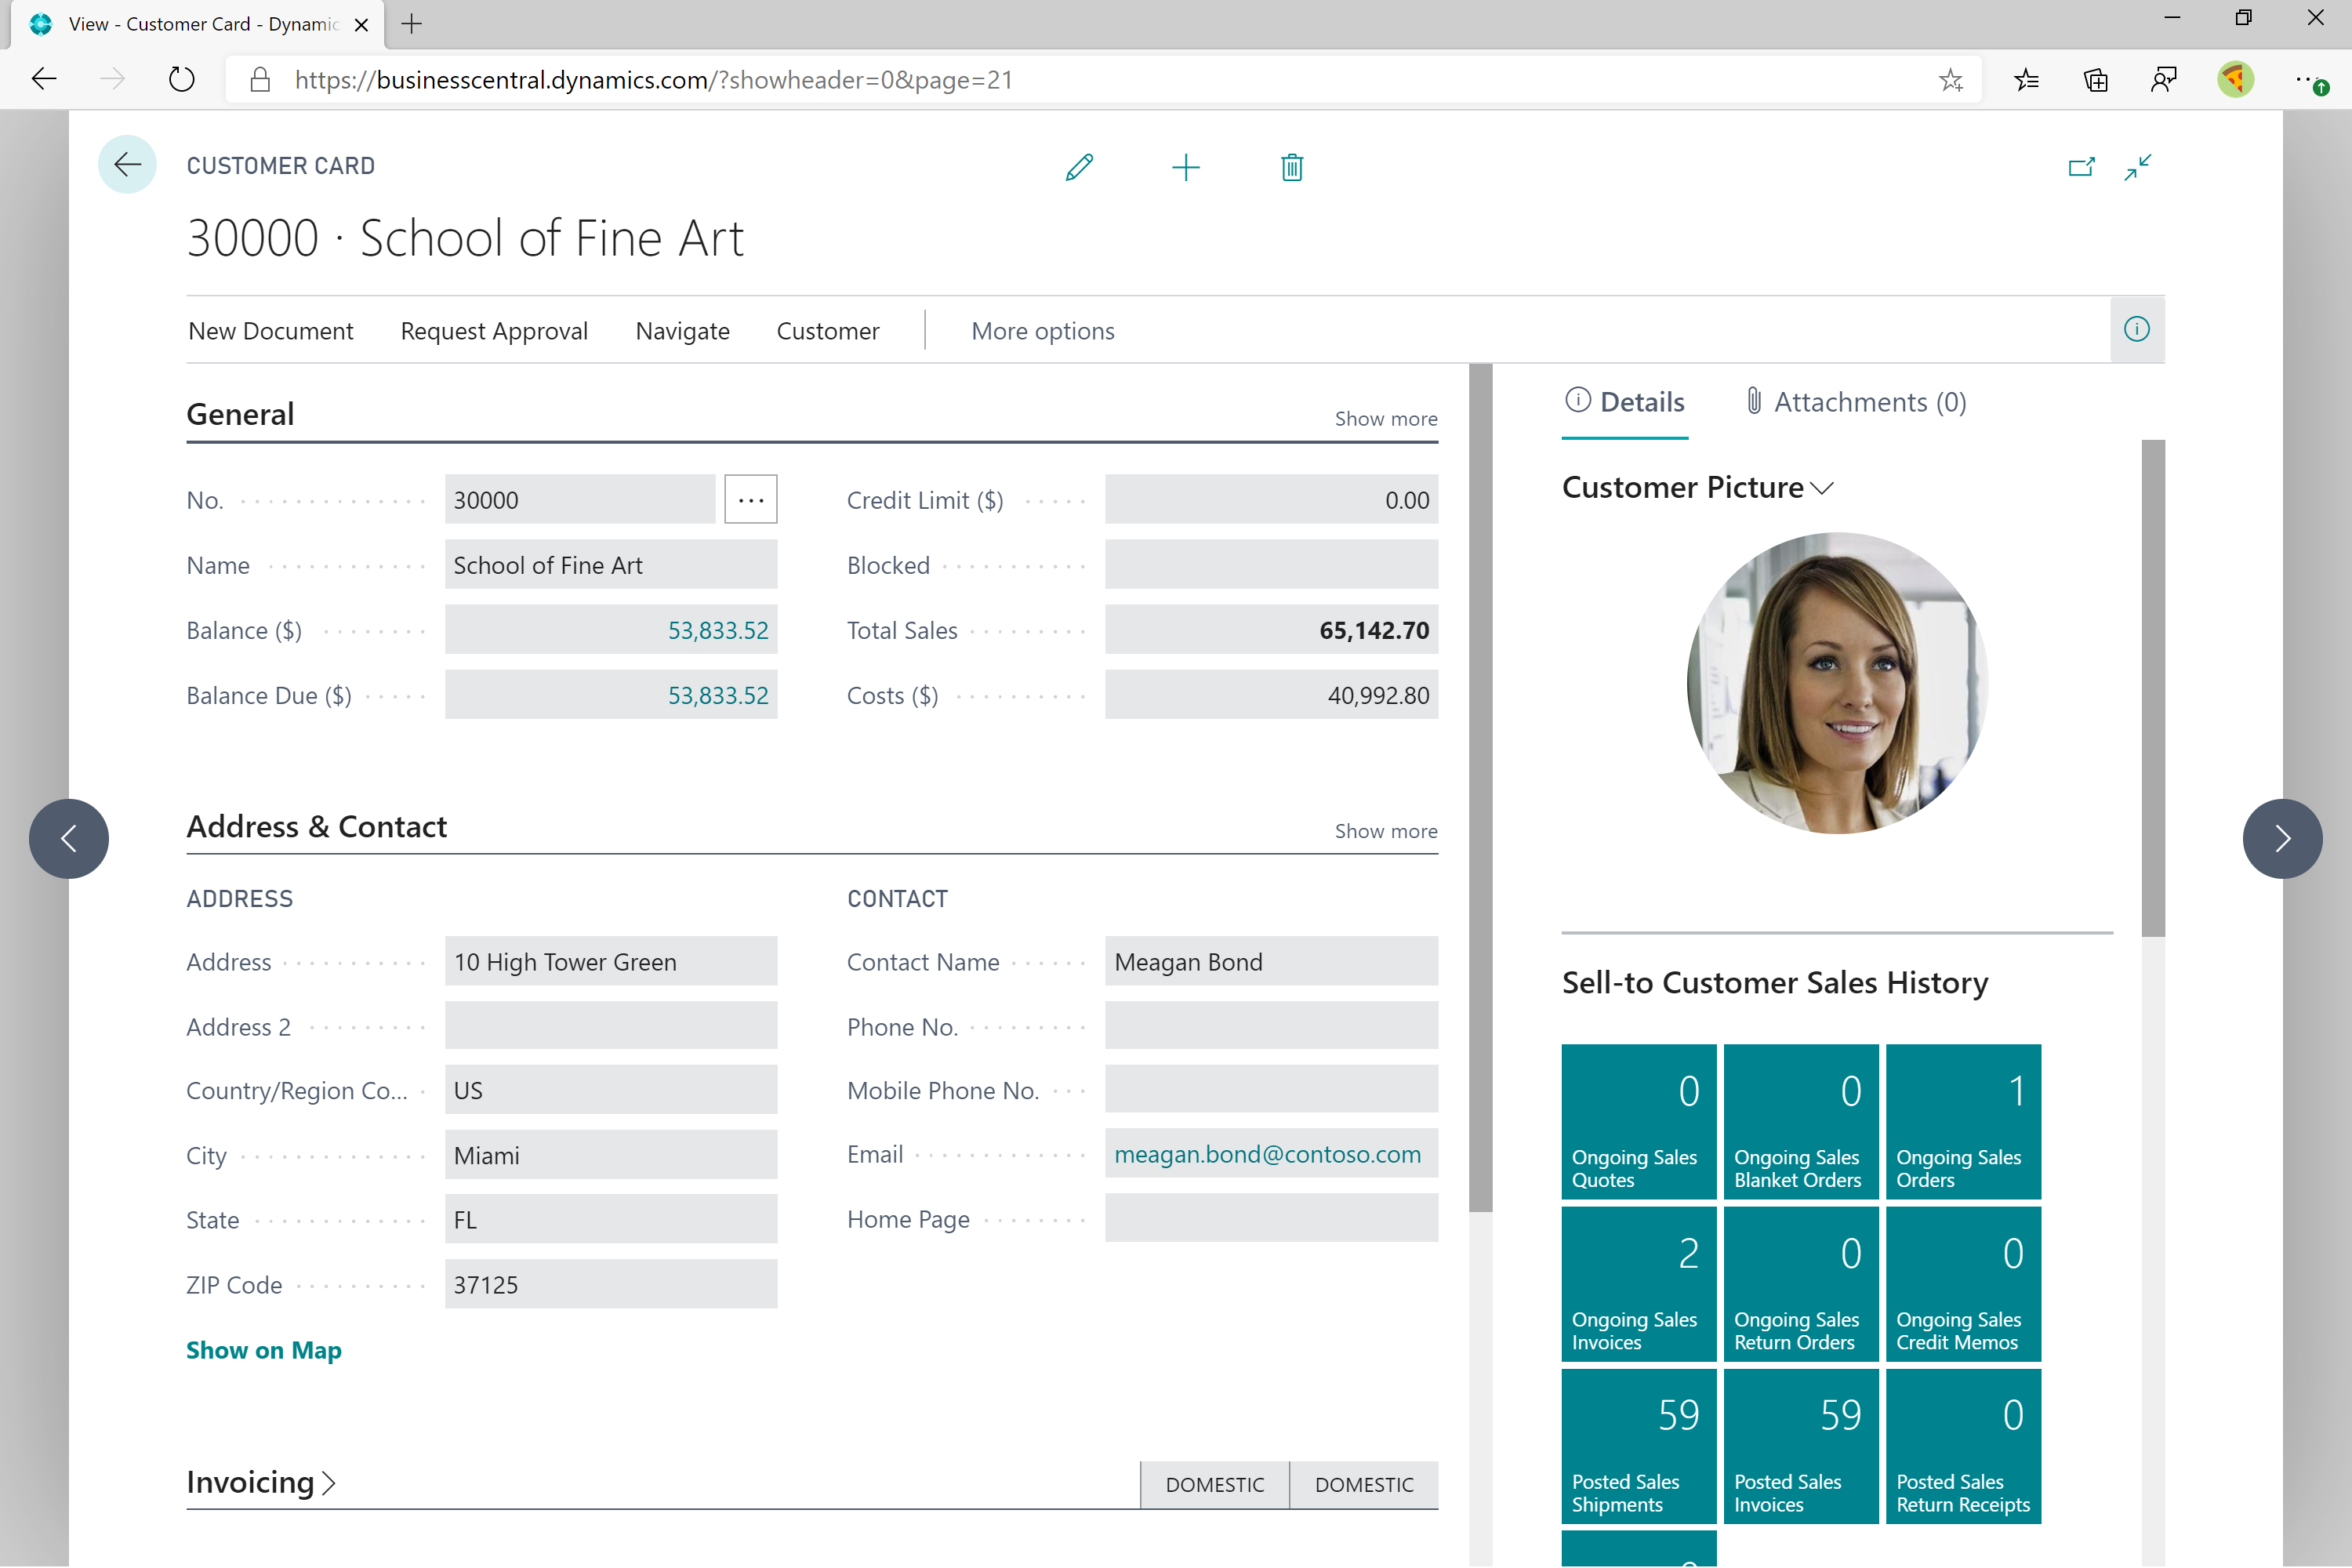Click the Show on Map link

click(264, 1349)
